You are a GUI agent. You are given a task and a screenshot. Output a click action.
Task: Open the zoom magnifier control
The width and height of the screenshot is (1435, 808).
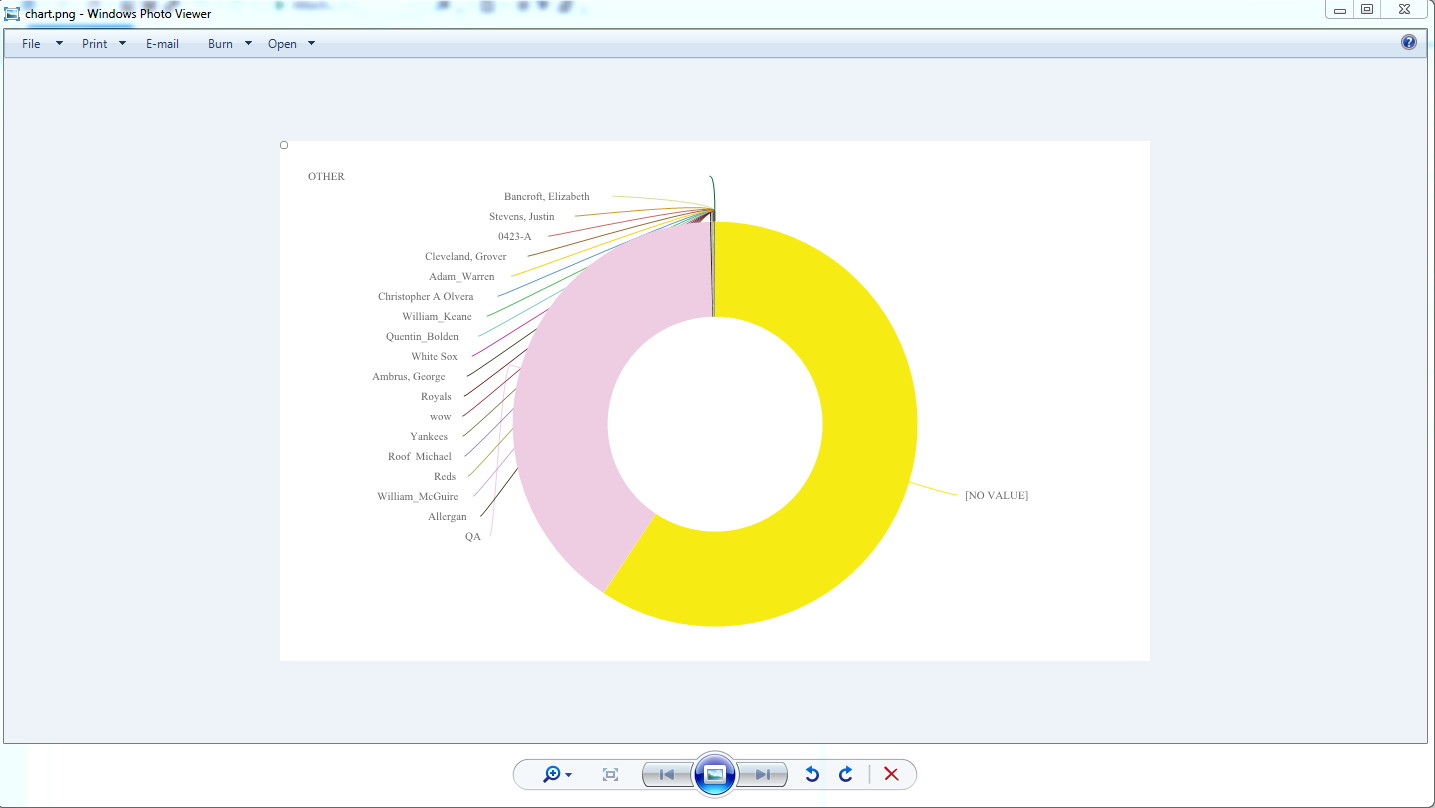click(x=557, y=774)
